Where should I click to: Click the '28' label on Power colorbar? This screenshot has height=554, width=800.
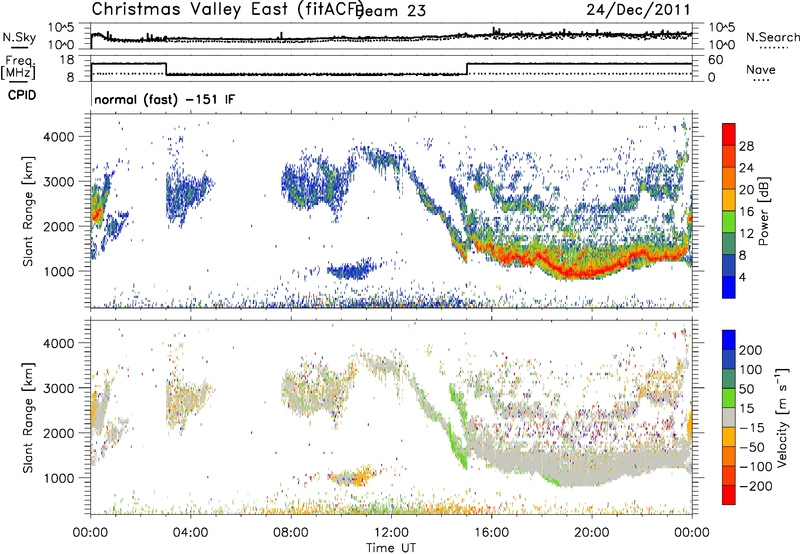[746, 146]
